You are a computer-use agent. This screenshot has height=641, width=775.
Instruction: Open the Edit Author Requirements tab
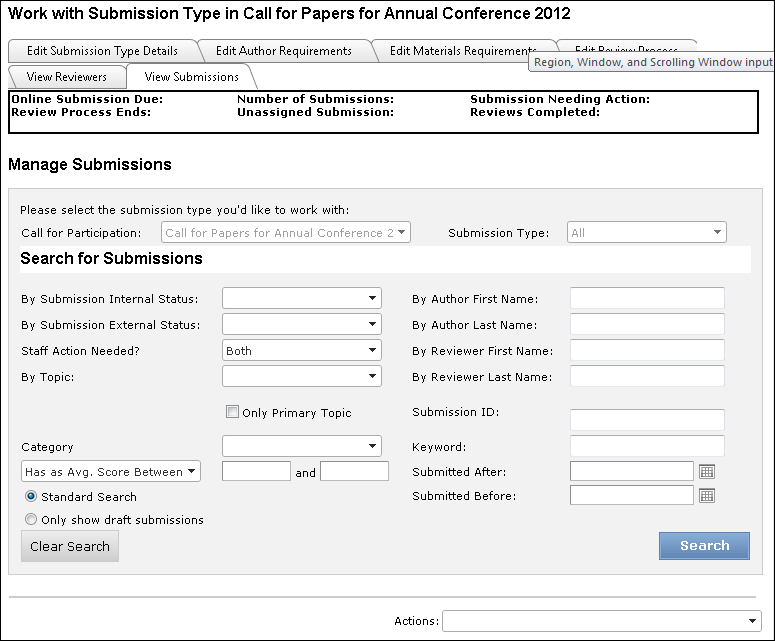pyautogui.click(x=283, y=51)
